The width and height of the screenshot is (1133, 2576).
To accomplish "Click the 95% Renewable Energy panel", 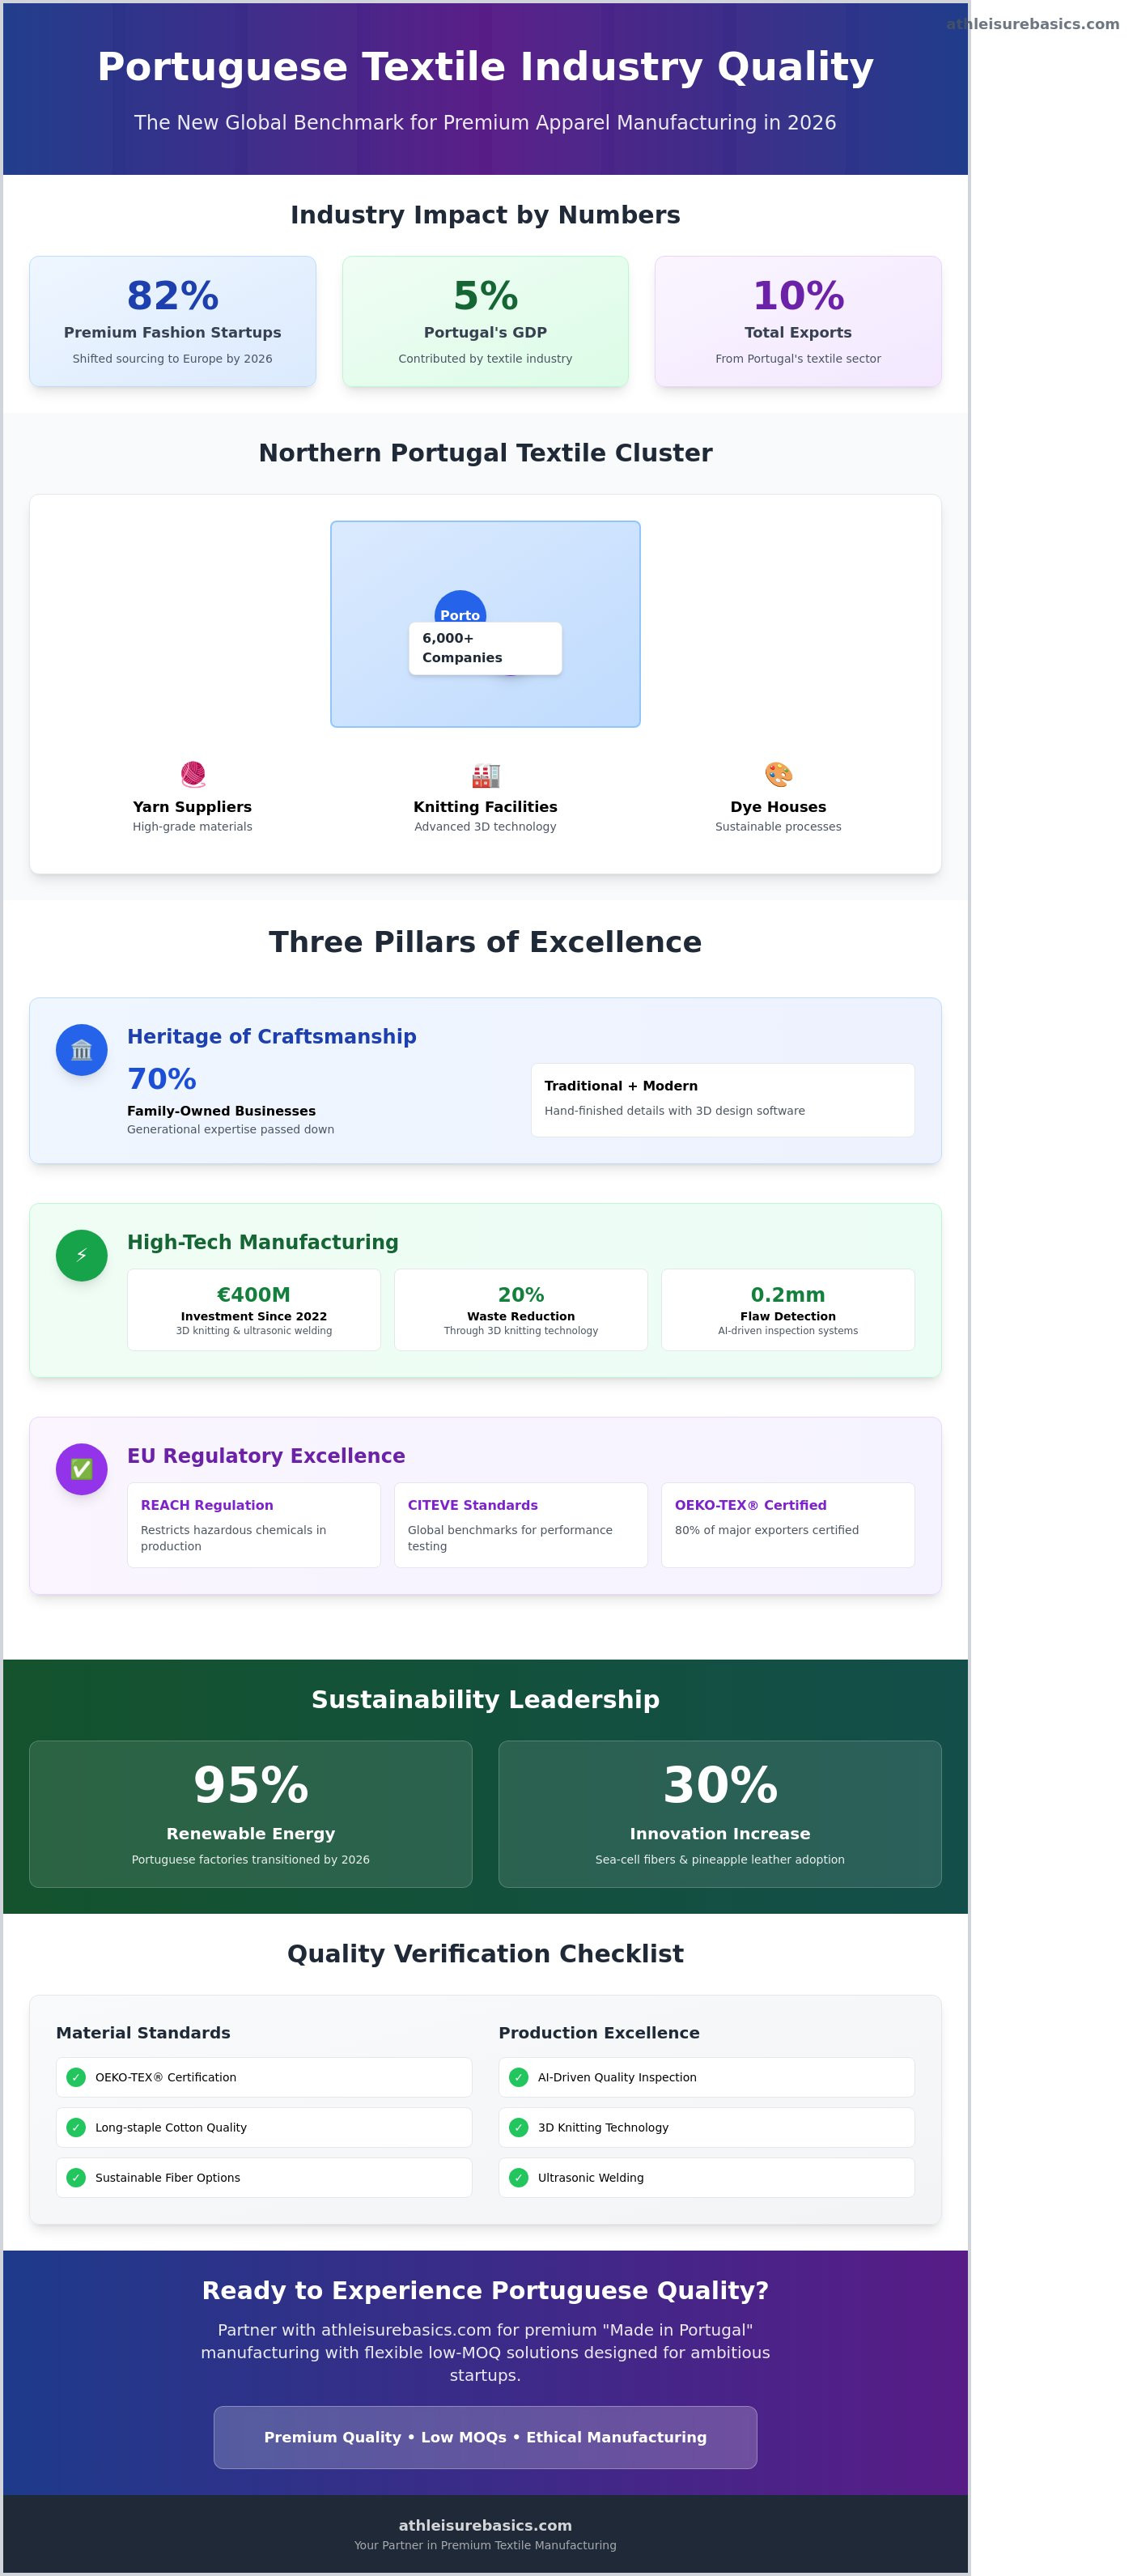I will pyautogui.click(x=251, y=1813).
